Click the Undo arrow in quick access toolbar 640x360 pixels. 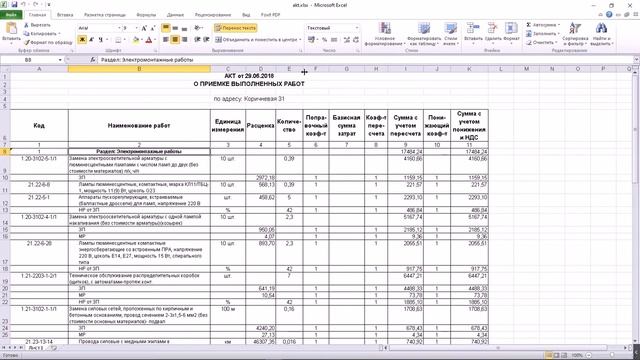[24, 4]
